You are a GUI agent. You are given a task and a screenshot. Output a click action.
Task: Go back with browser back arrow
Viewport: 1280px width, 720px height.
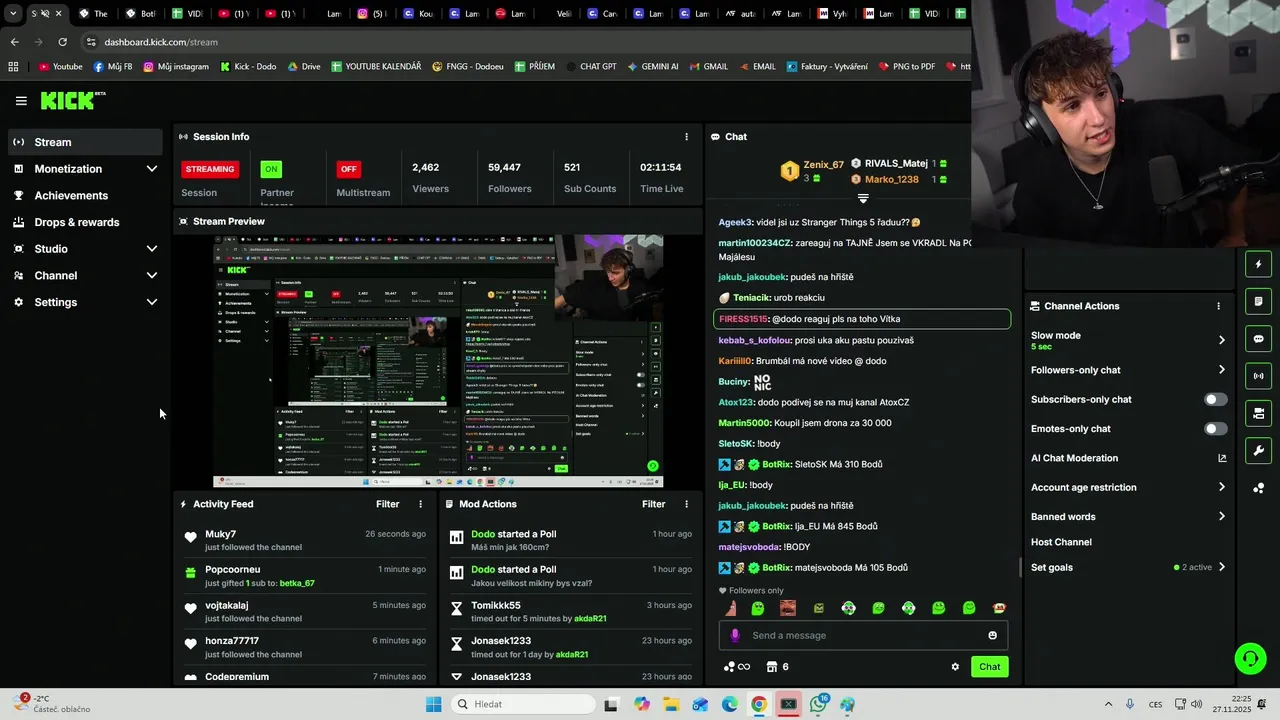(x=14, y=42)
